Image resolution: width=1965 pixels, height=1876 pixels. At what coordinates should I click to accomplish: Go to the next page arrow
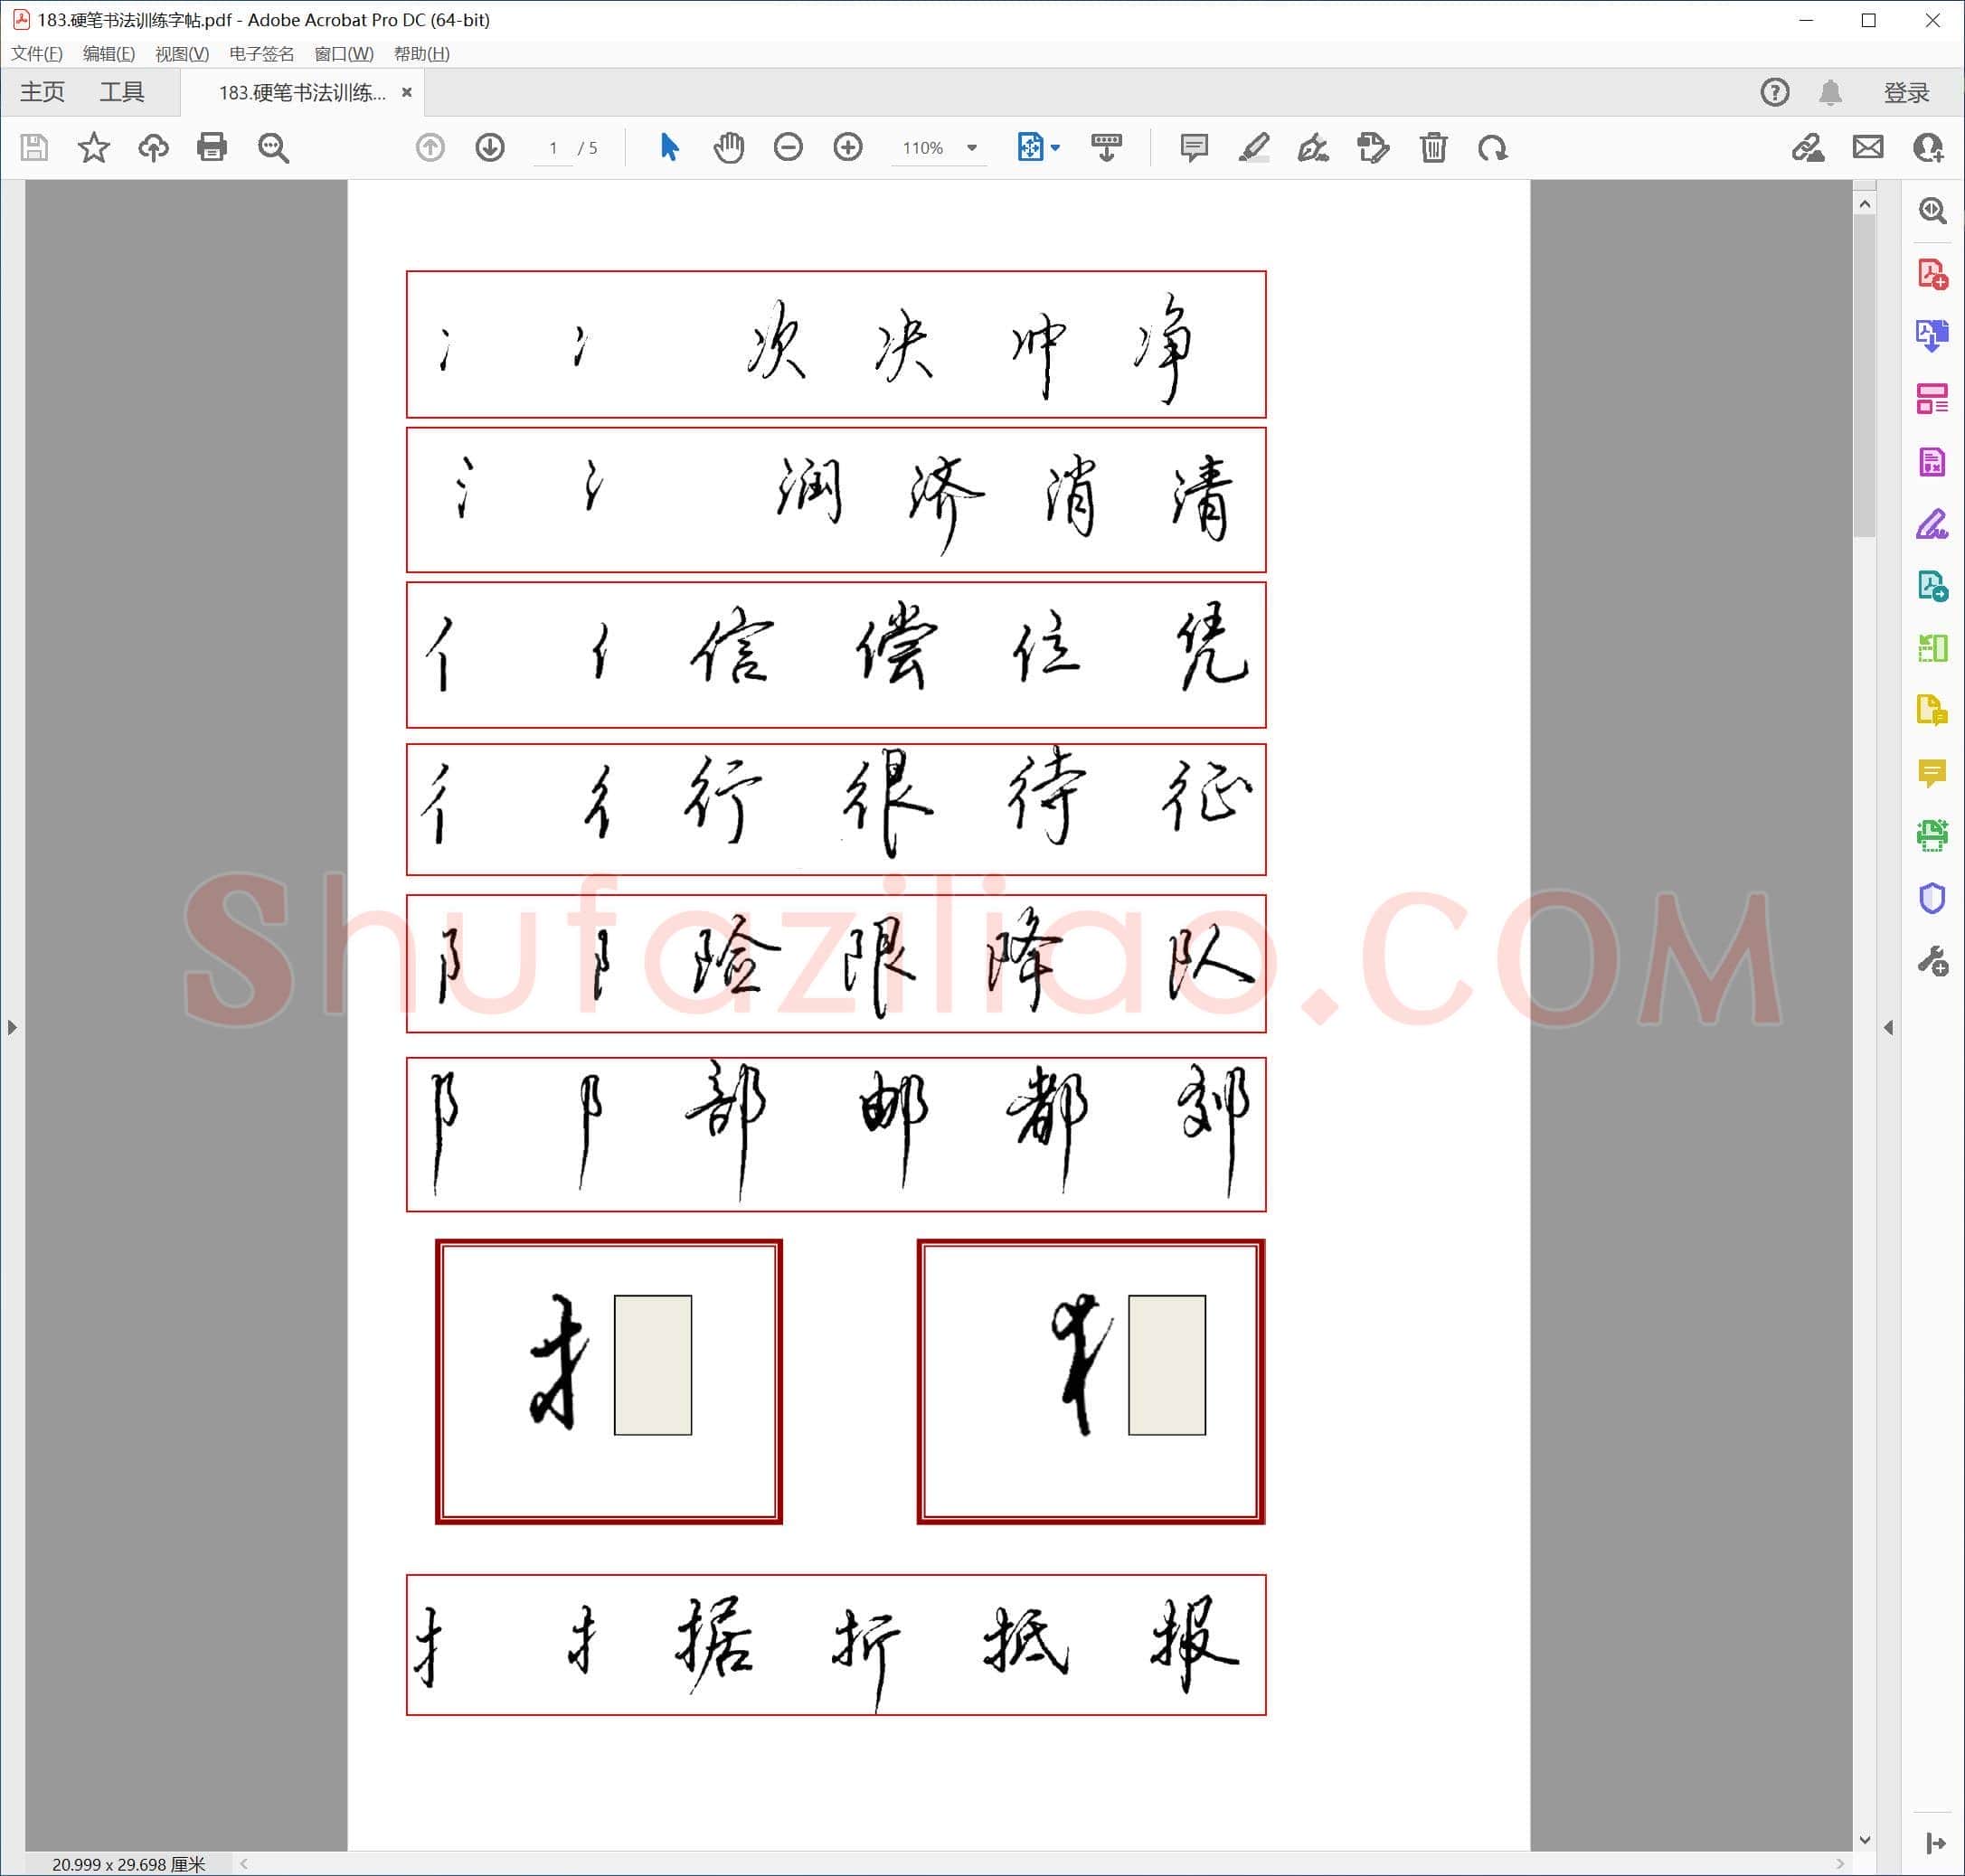pos(490,148)
